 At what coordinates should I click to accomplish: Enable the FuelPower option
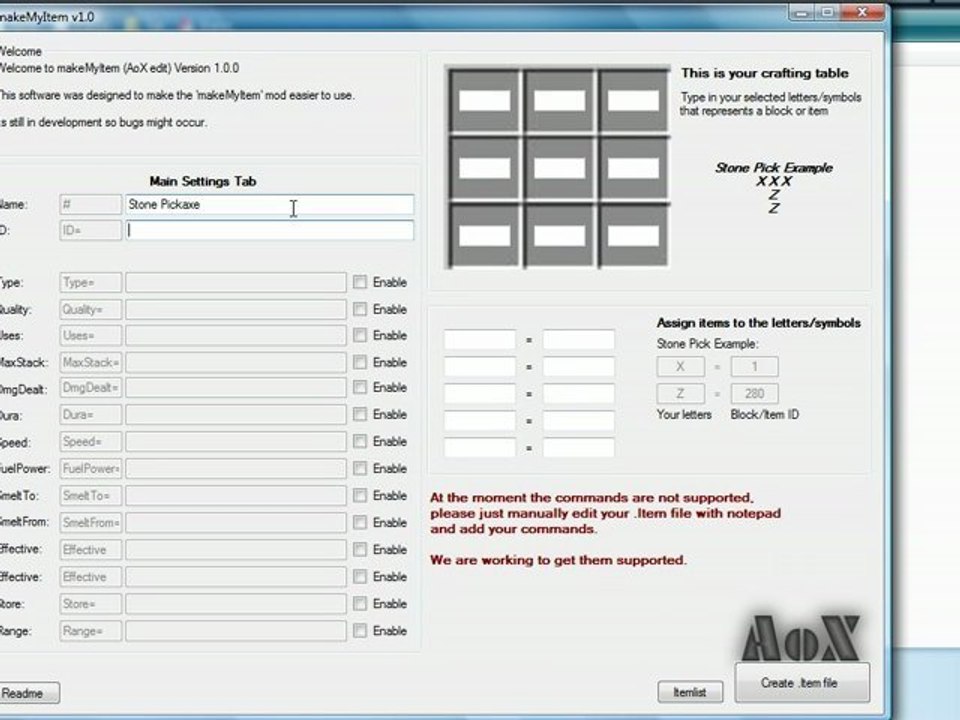(360, 468)
